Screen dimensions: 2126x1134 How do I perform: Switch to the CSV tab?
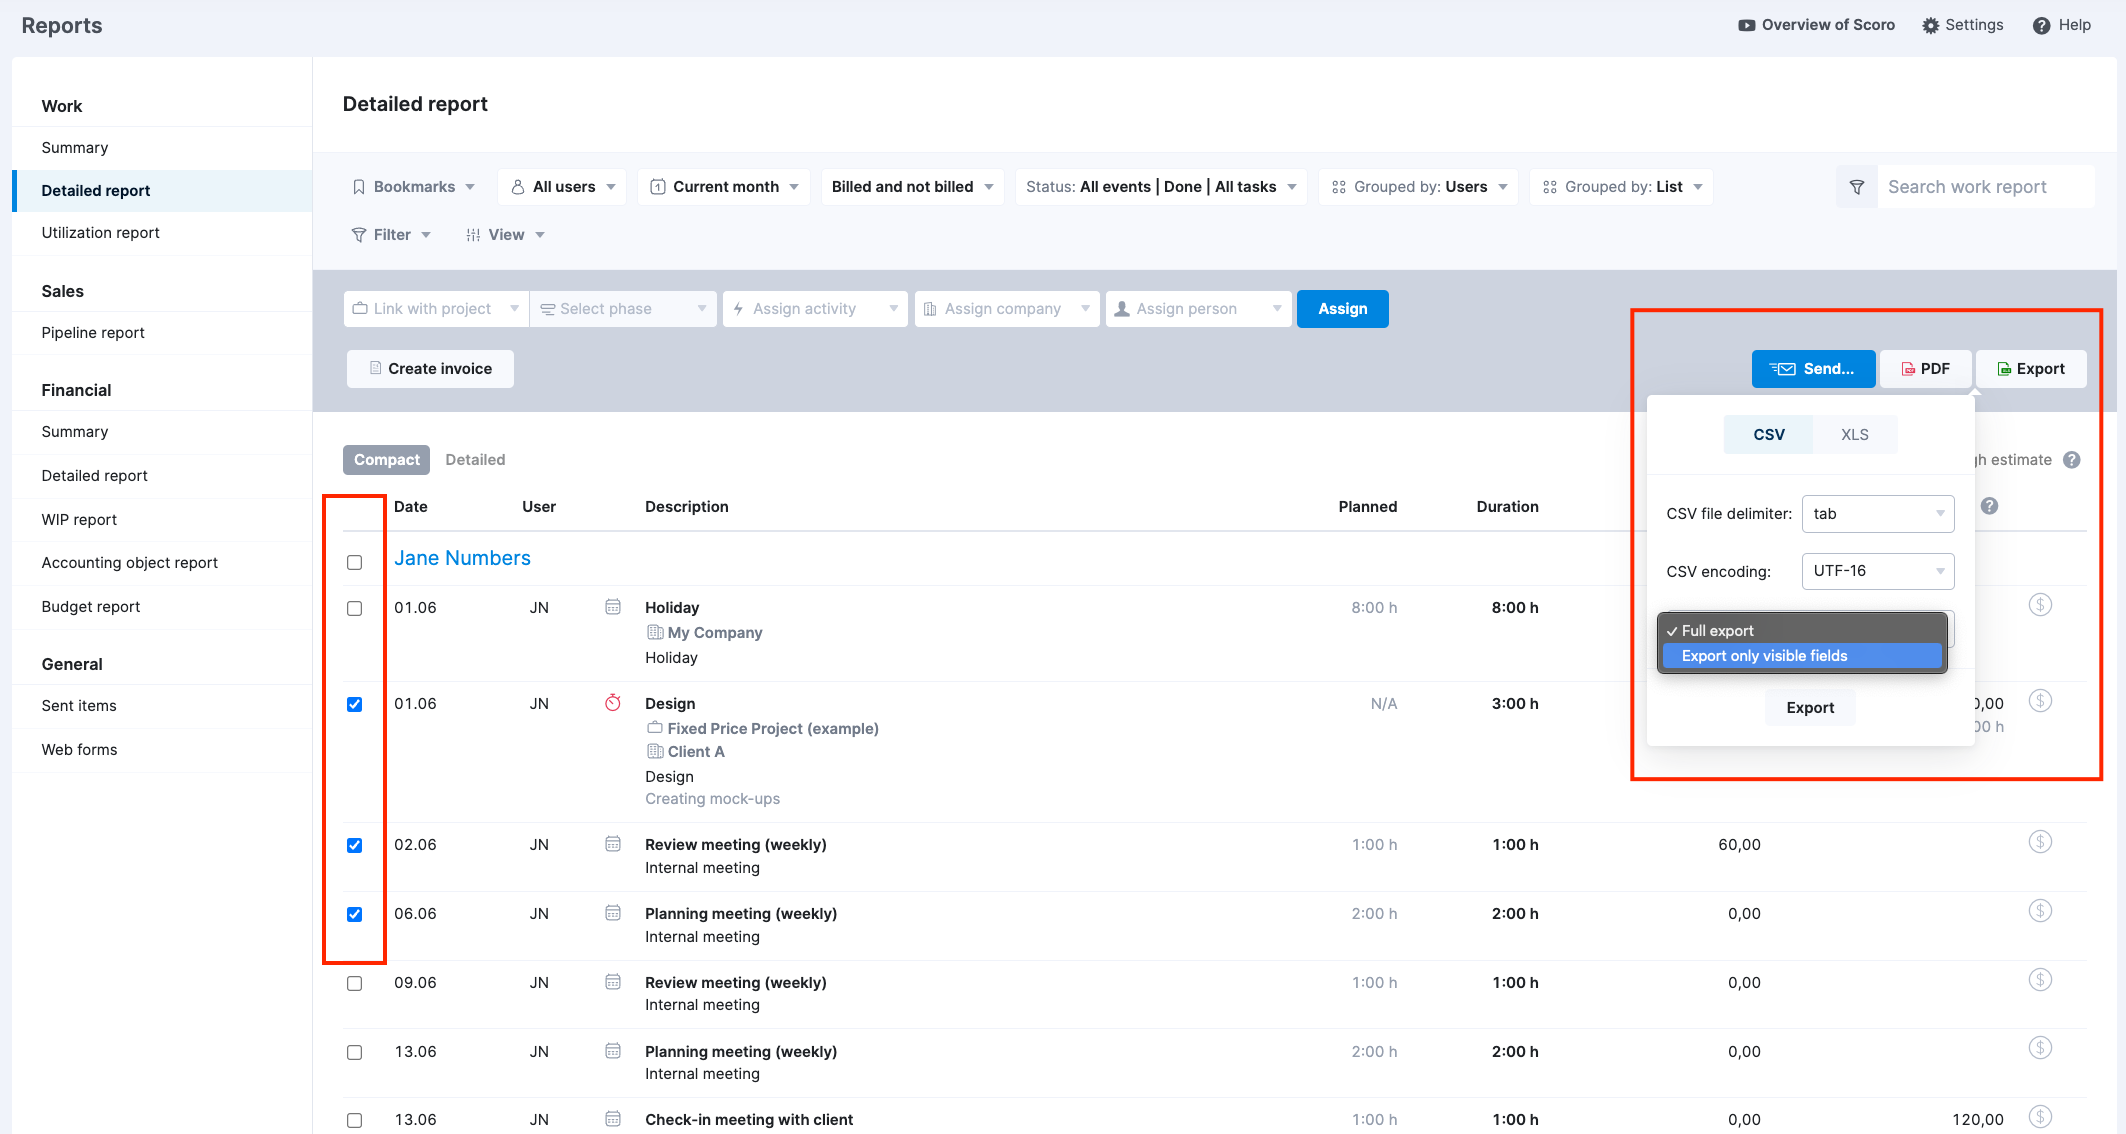tap(1769, 435)
